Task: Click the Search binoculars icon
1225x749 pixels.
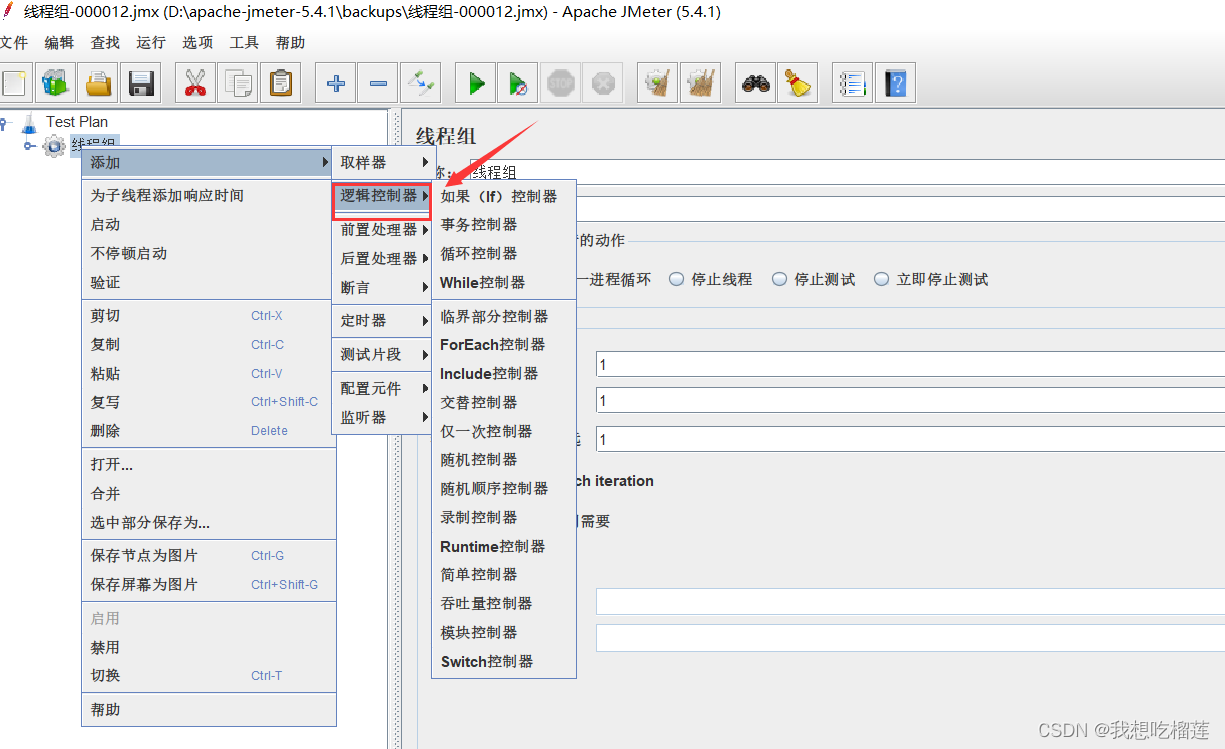Action: click(x=755, y=83)
